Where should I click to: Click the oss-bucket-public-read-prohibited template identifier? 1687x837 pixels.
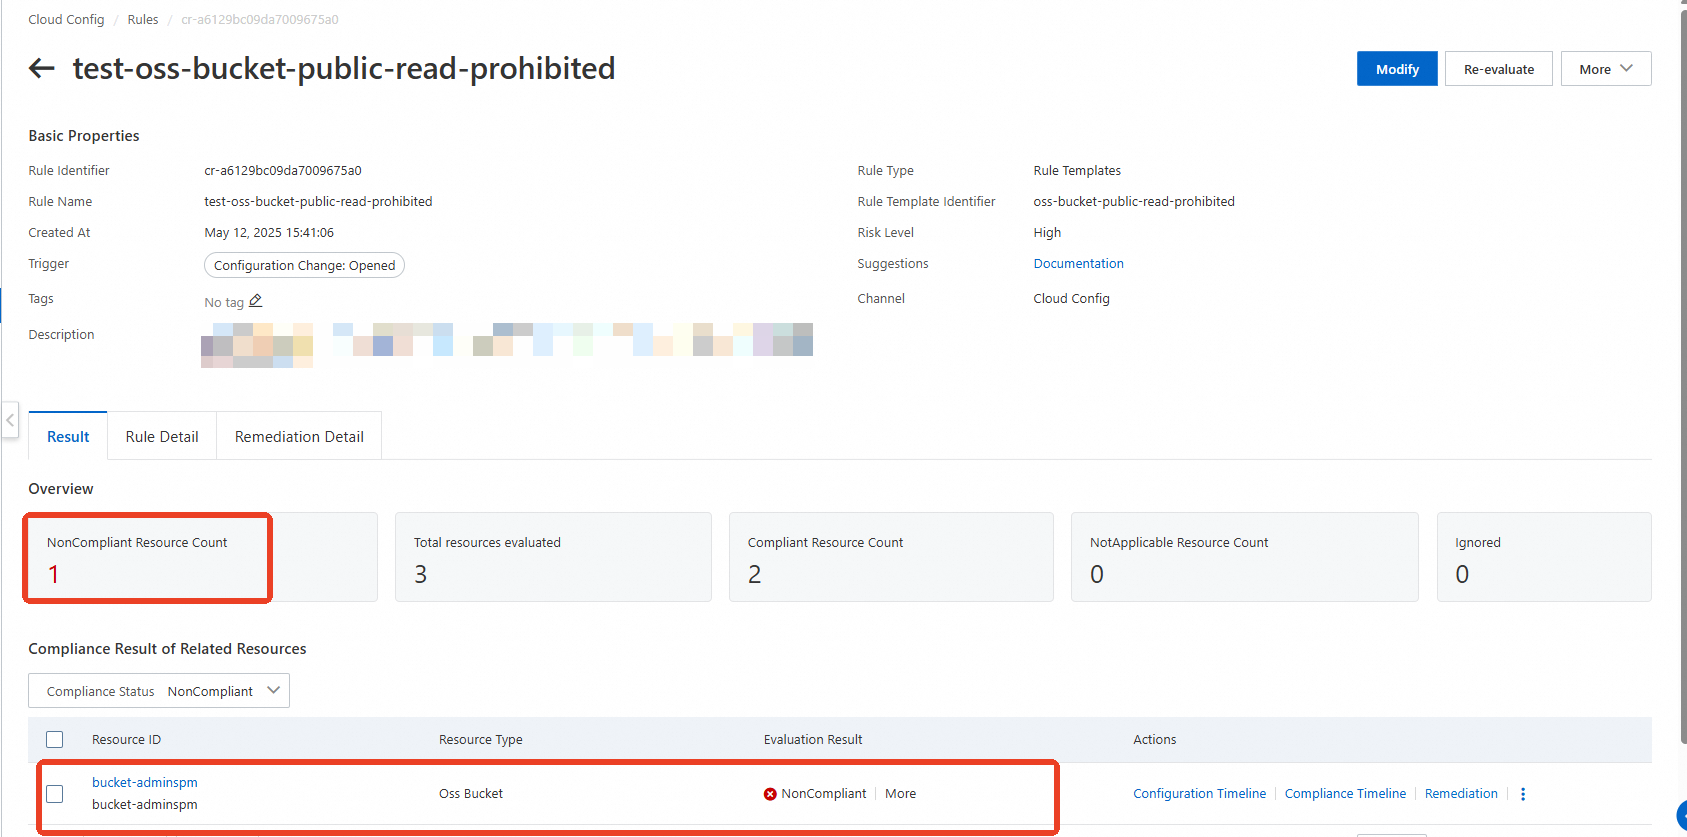pos(1134,202)
